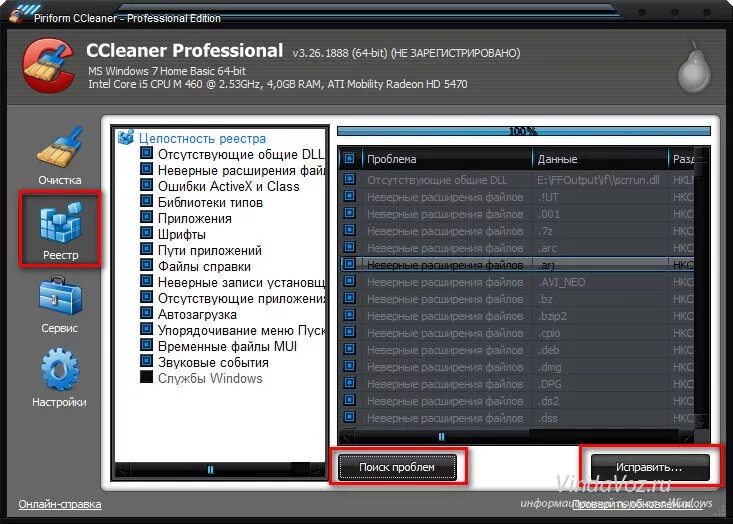Image resolution: width=733 pixels, height=524 pixels.
Task: Click the 100% progress bar
Action: [524, 131]
